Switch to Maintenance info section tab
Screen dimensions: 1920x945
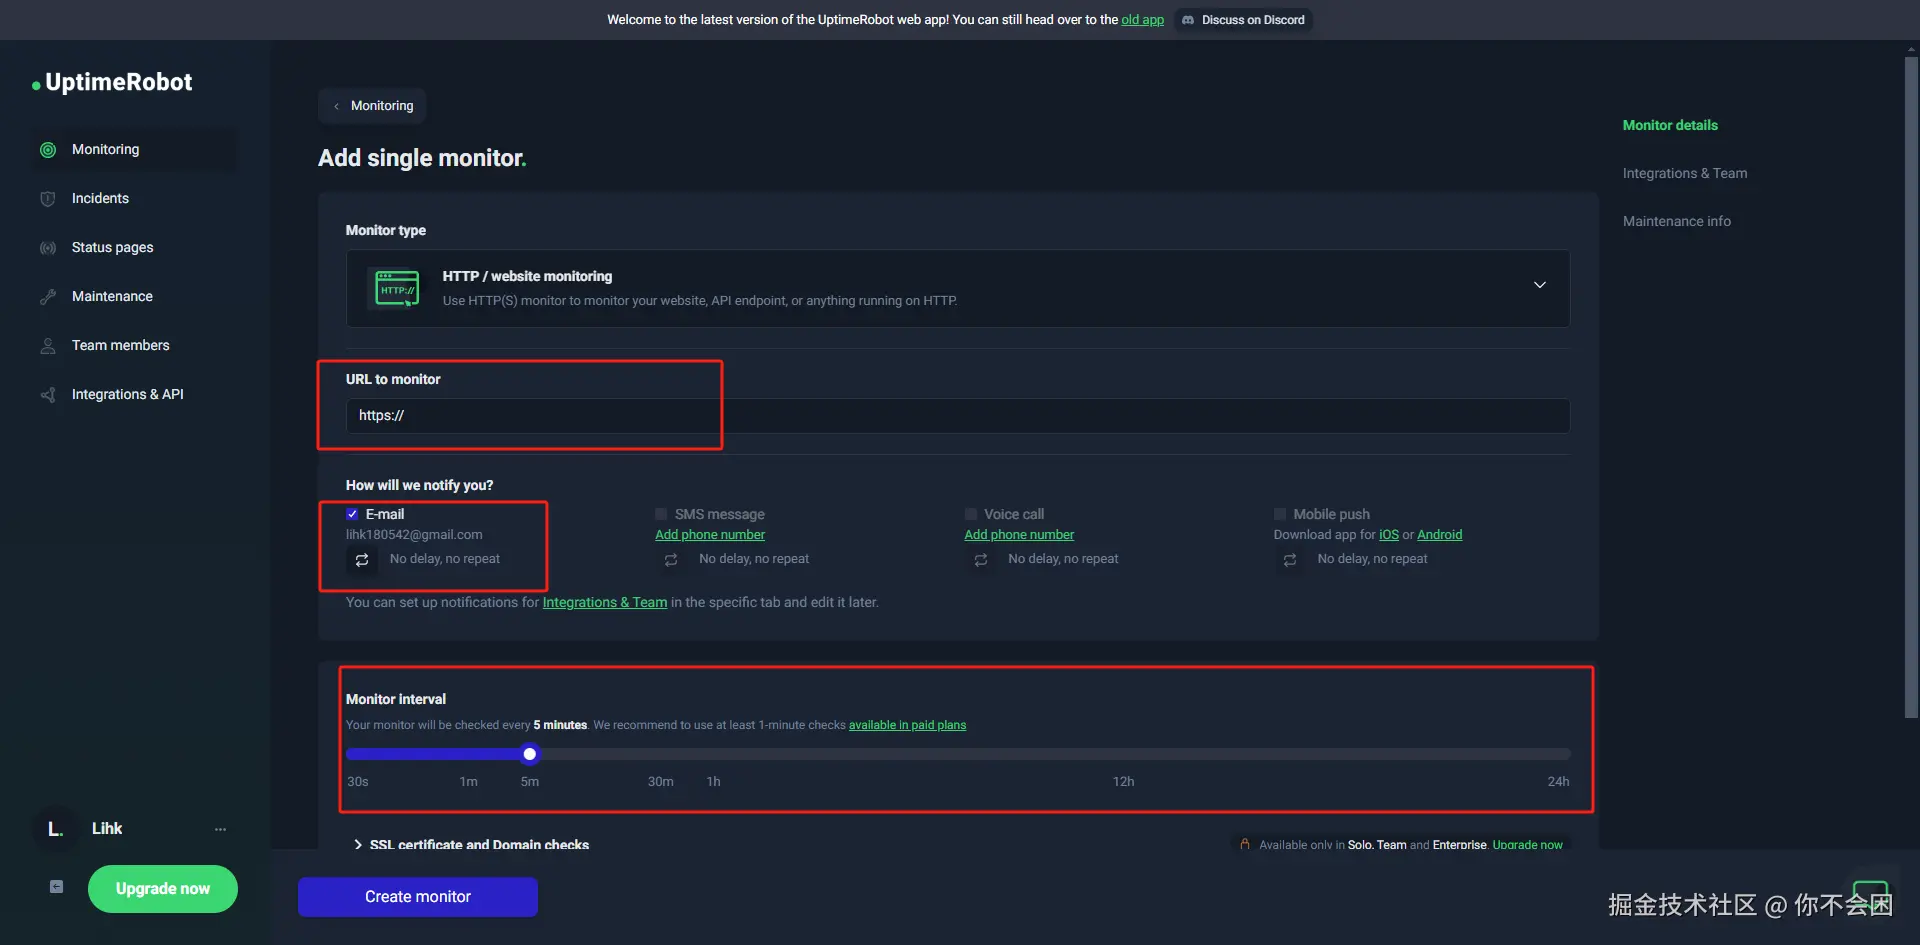pos(1677,221)
